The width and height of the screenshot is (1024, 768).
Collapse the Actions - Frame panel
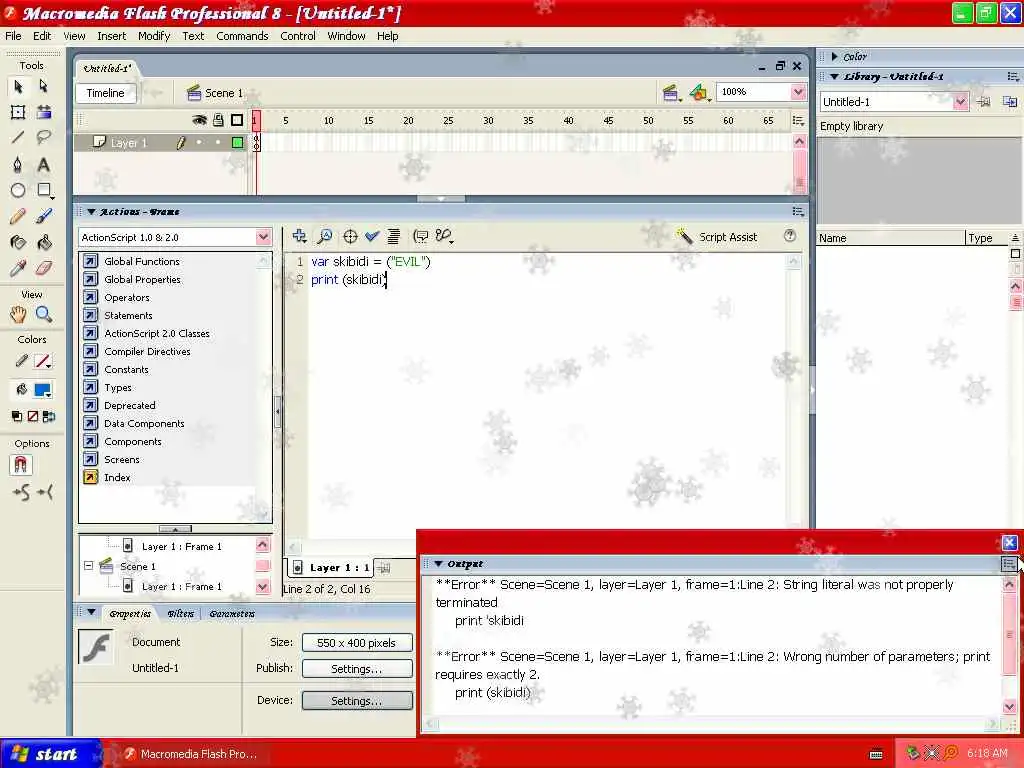91,212
